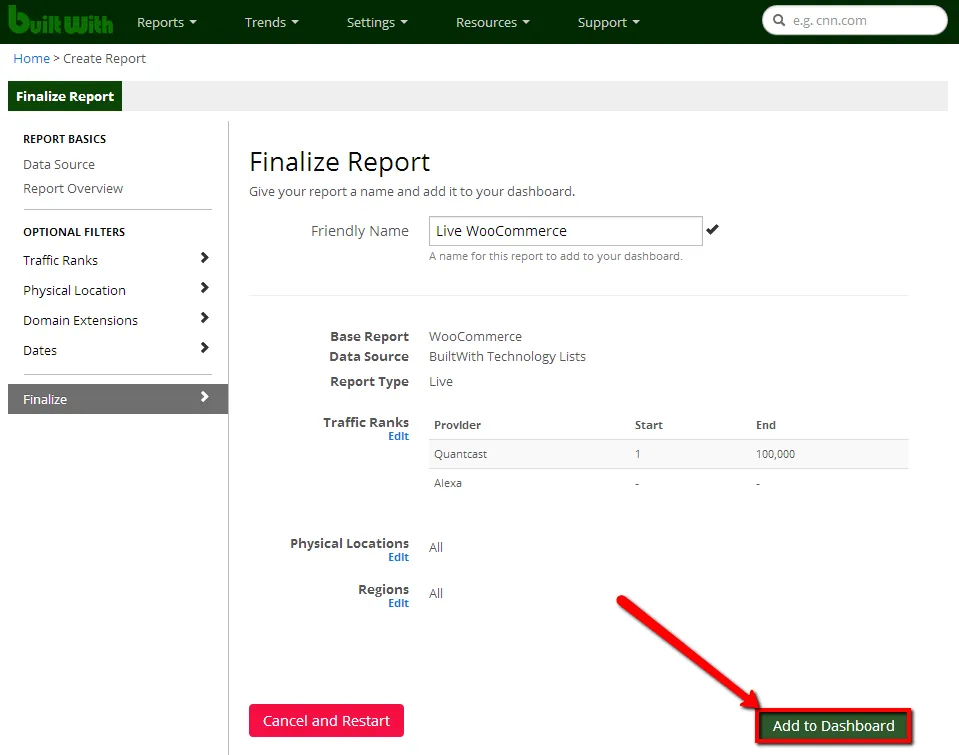The height and width of the screenshot is (755, 959).
Task: Click the search magnifier icon
Action: (778, 20)
